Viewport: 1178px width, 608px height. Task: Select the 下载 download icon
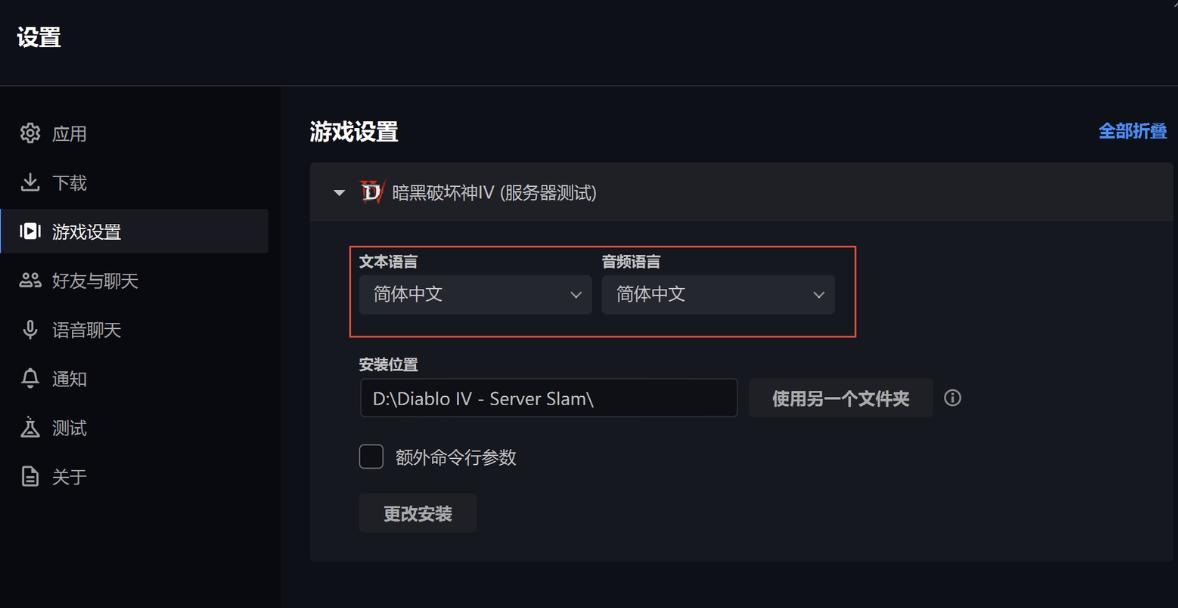pos(24,182)
